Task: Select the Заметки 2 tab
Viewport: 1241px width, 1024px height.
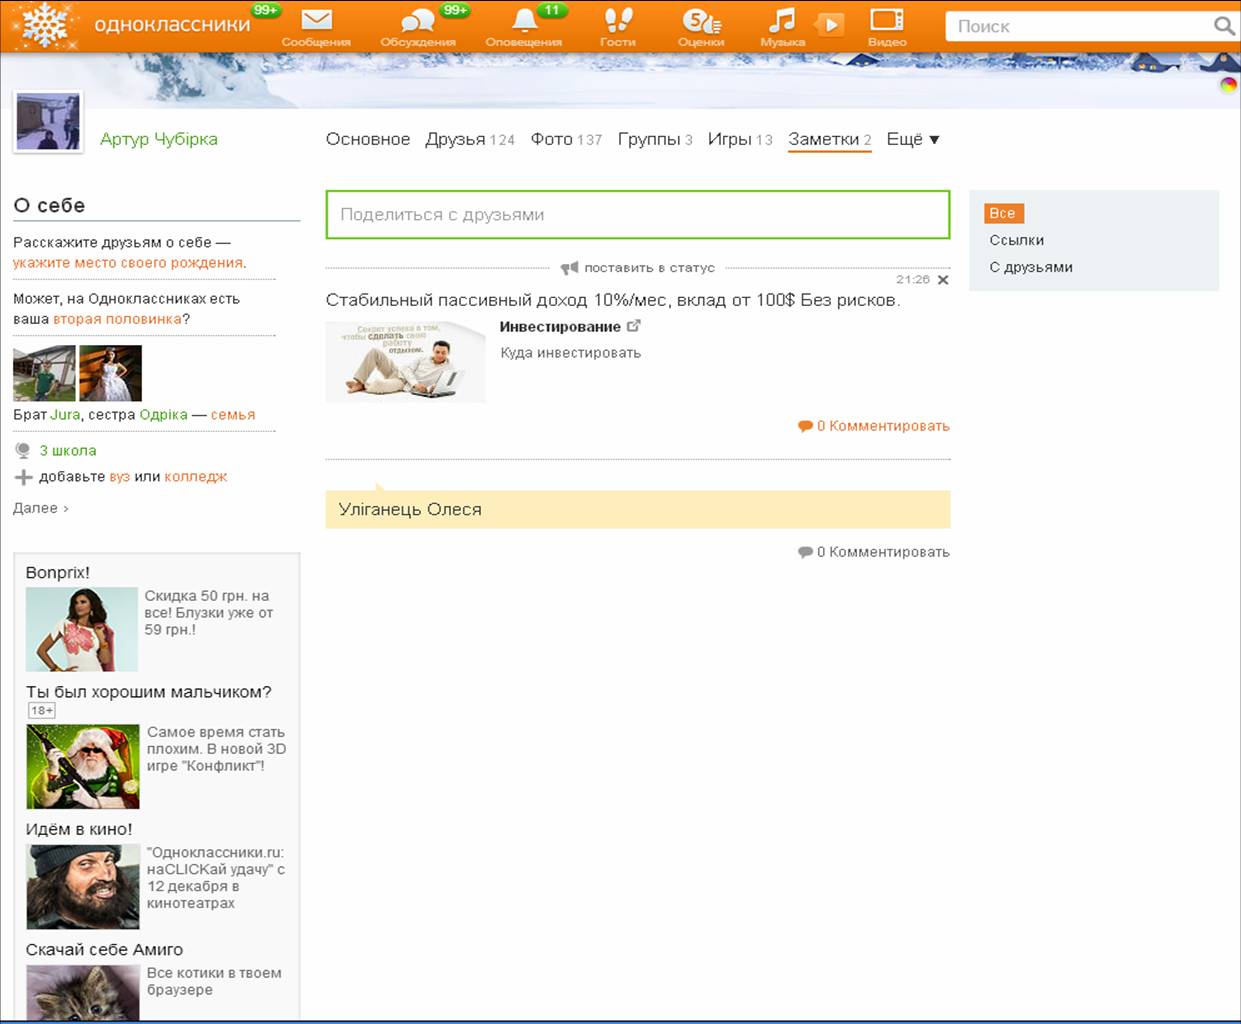Action: point(830,139)
